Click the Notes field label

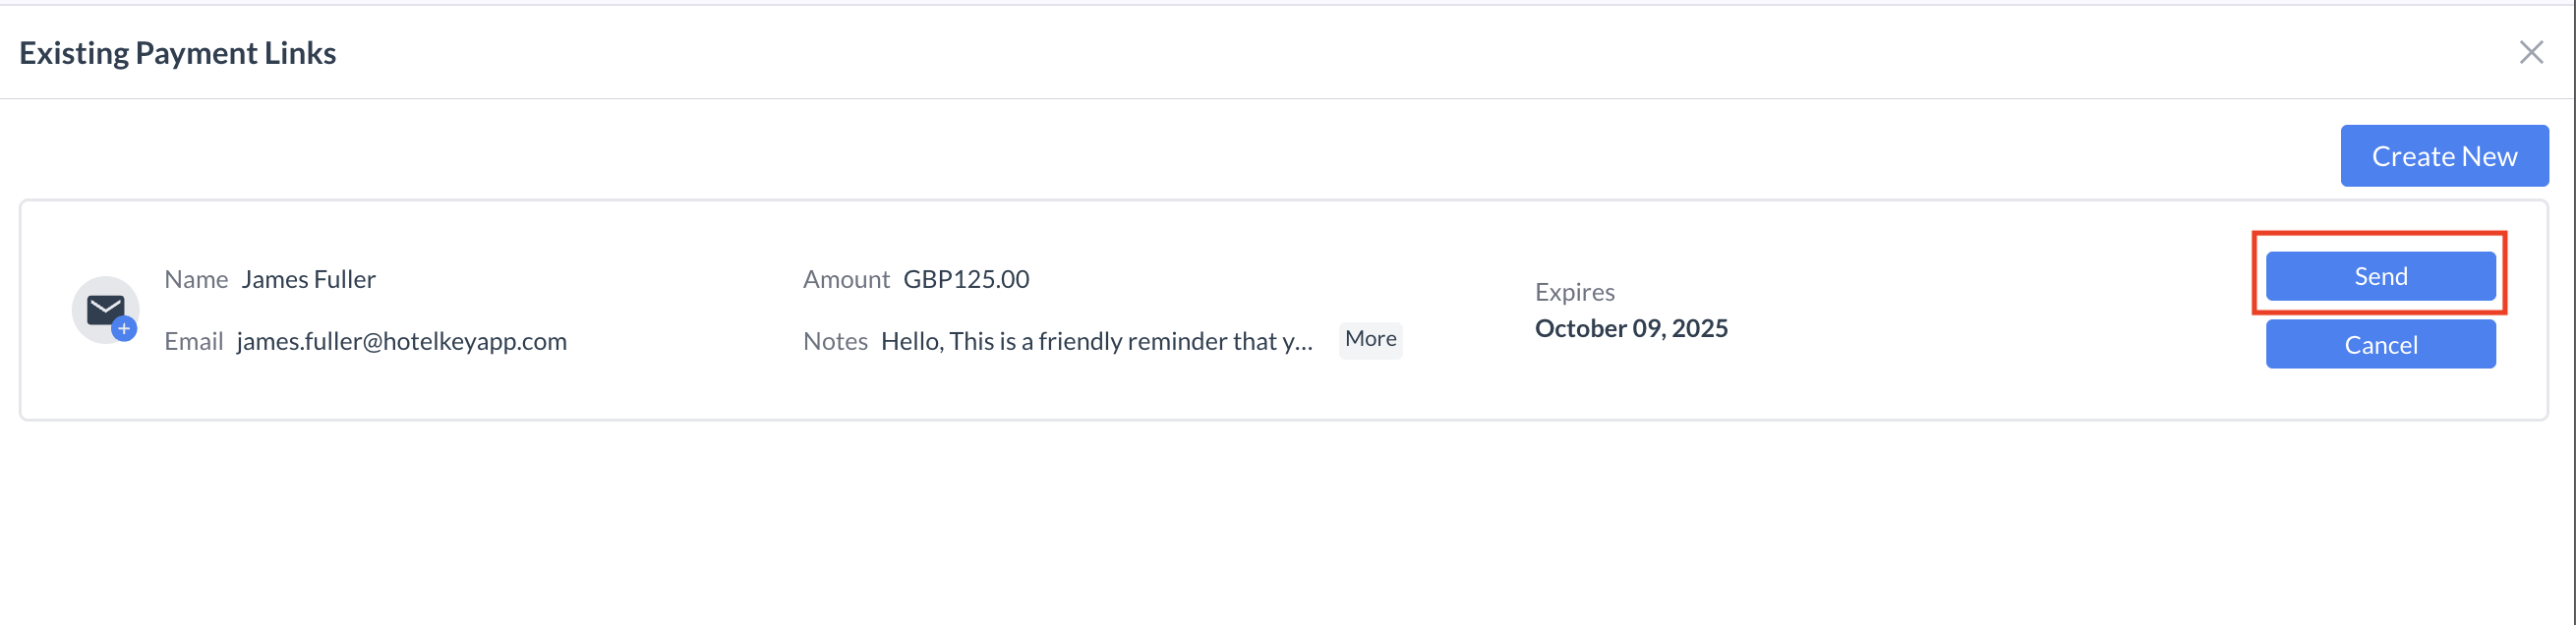[x=834, y=341]
